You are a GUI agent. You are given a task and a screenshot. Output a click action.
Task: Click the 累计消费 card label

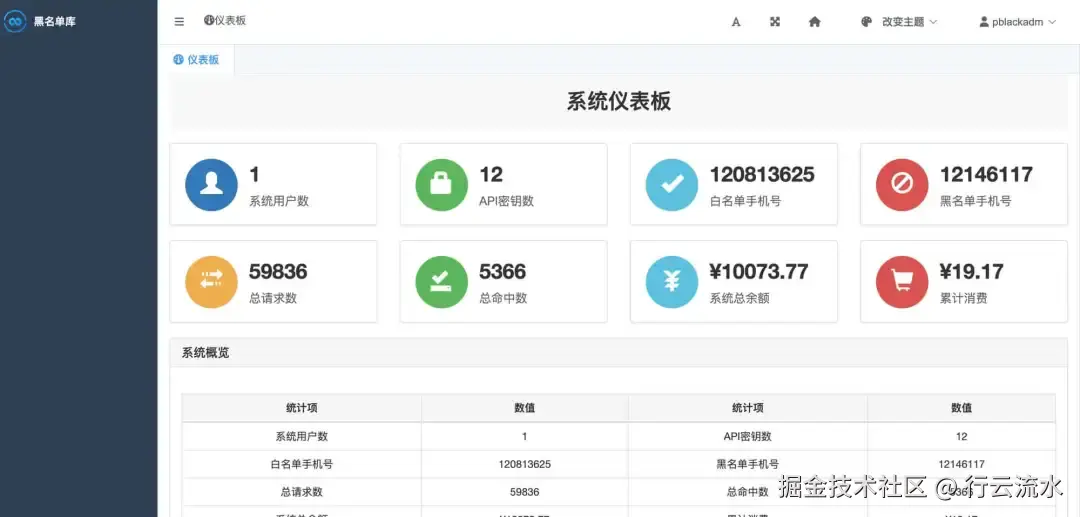click(963, 298)
